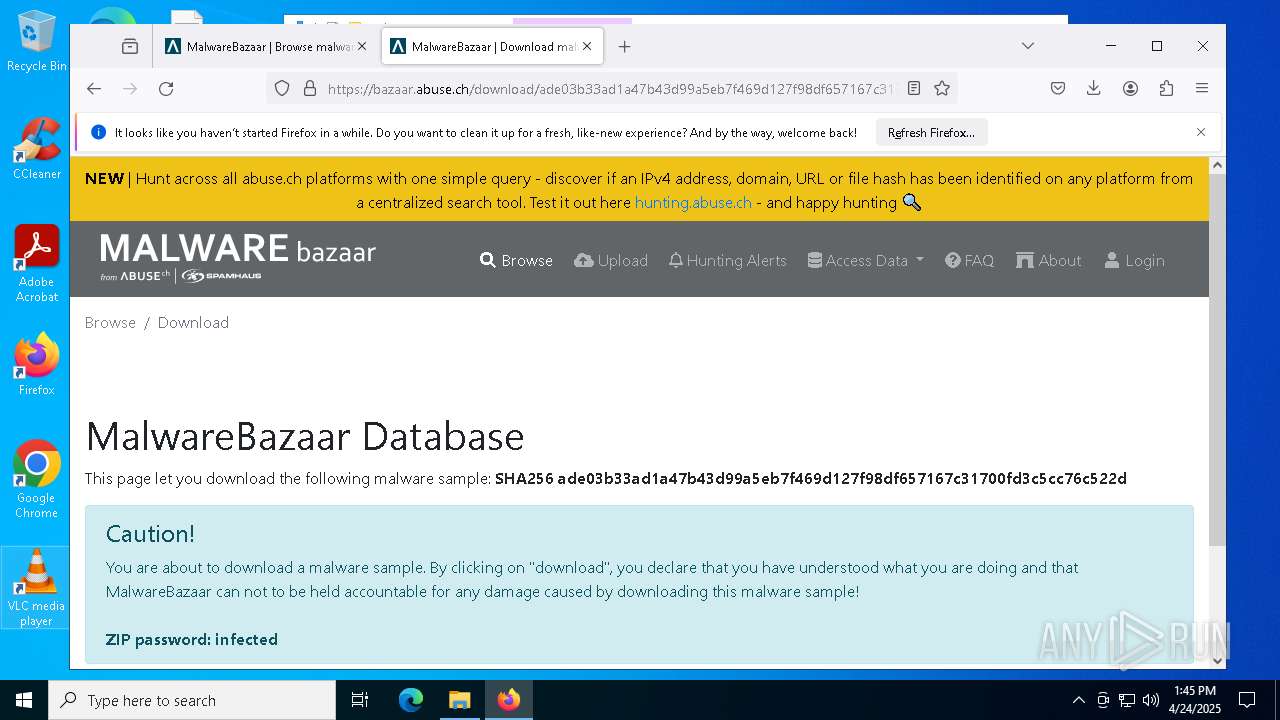Viewport: 1280px width, 720px height.
Task: Reload the current page
Action: 166,88
